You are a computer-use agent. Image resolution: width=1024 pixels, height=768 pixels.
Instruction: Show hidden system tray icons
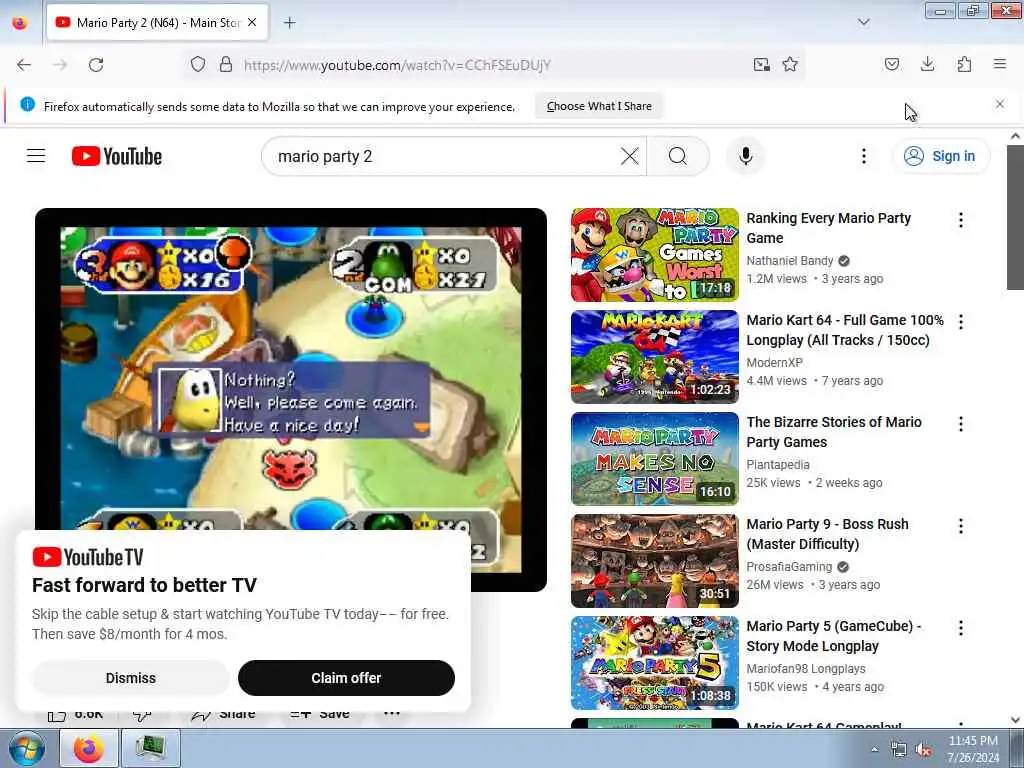(x=874, y=750)
